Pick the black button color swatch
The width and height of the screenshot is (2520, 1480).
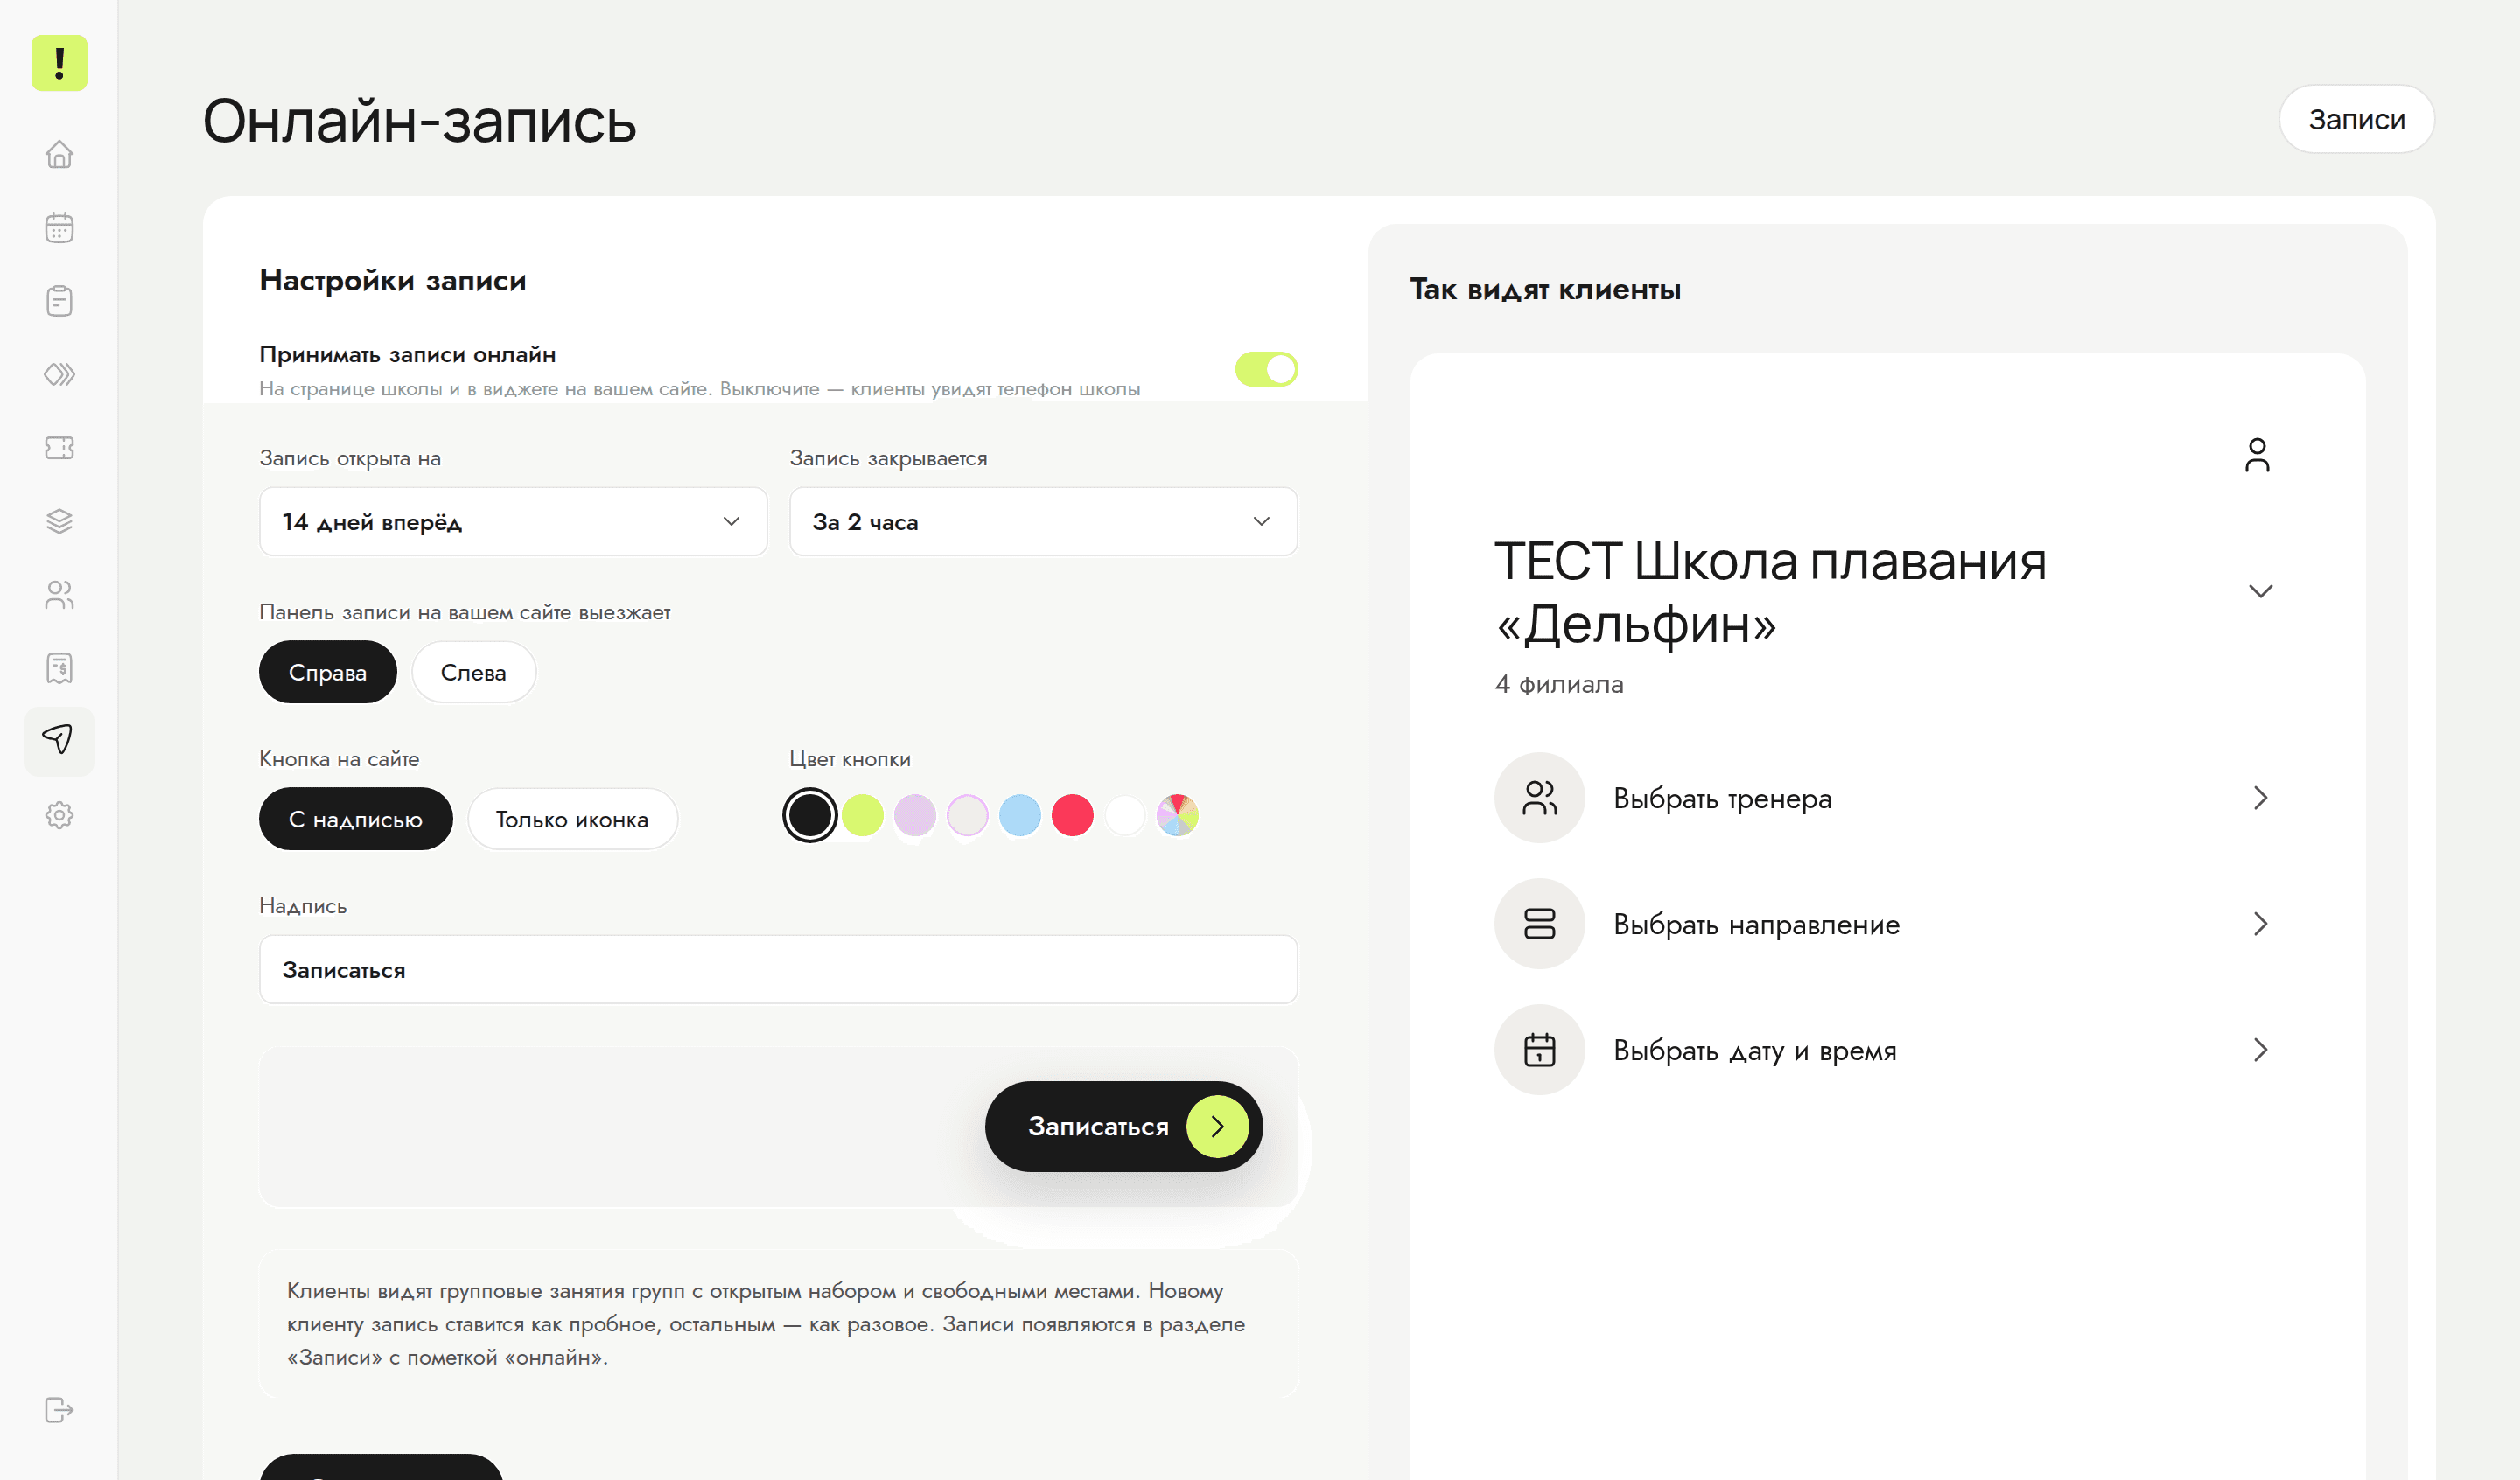coord(809,815)
